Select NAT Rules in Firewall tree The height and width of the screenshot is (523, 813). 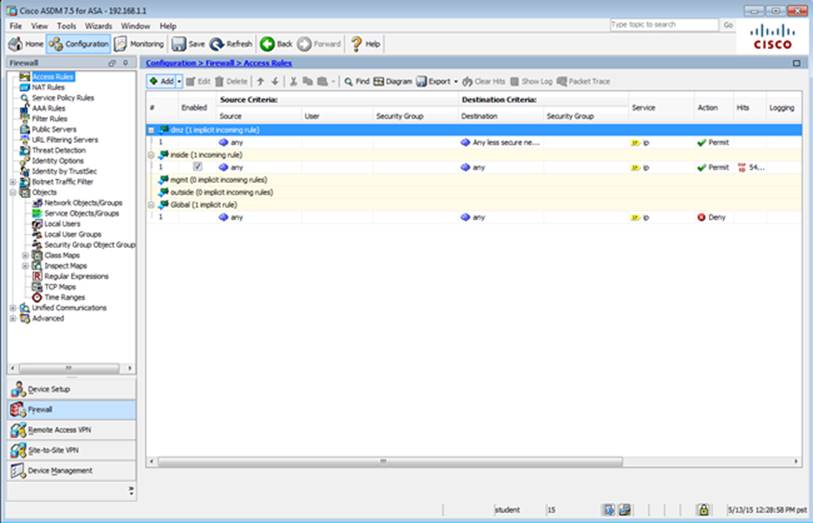tap(48, 87)
